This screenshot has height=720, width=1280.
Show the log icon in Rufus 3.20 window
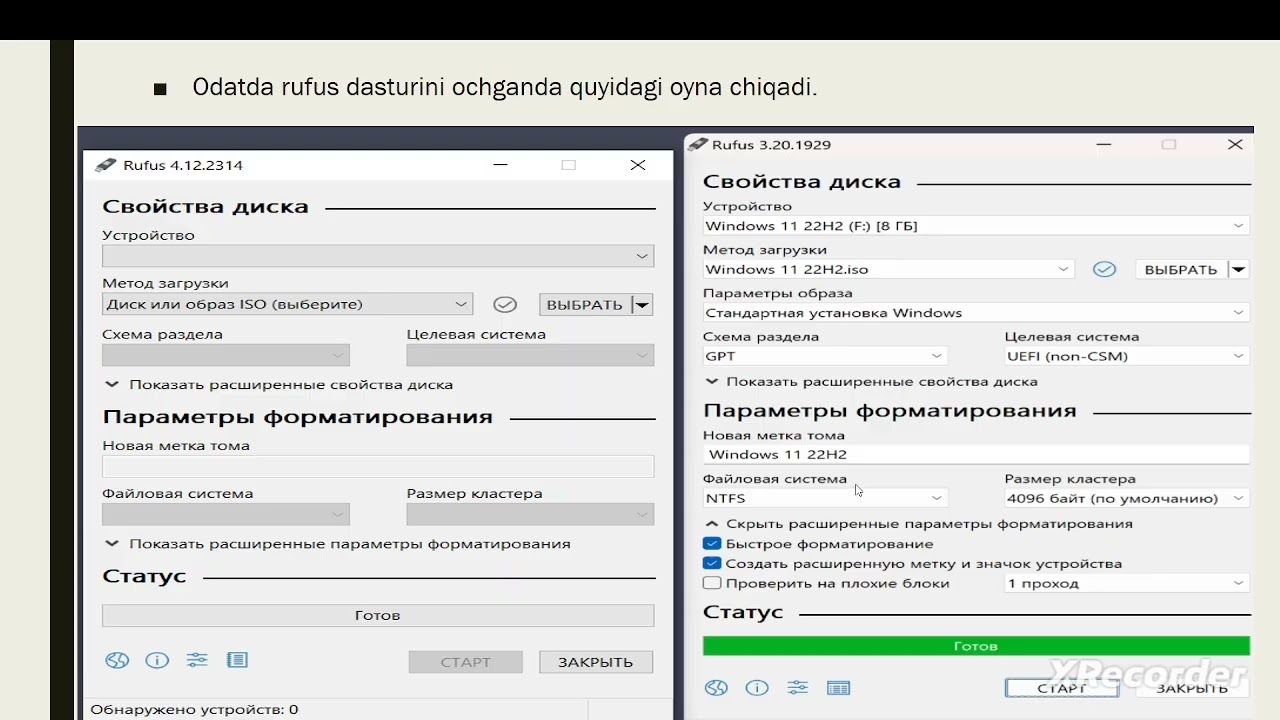pyautogui.click(x=838, y=688)
